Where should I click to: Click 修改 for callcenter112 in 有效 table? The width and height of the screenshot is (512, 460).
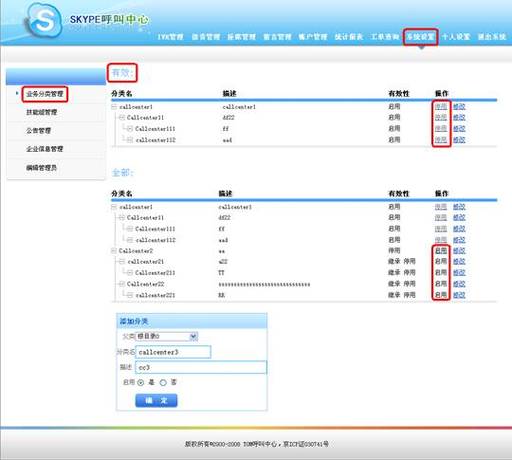point(459,140)
